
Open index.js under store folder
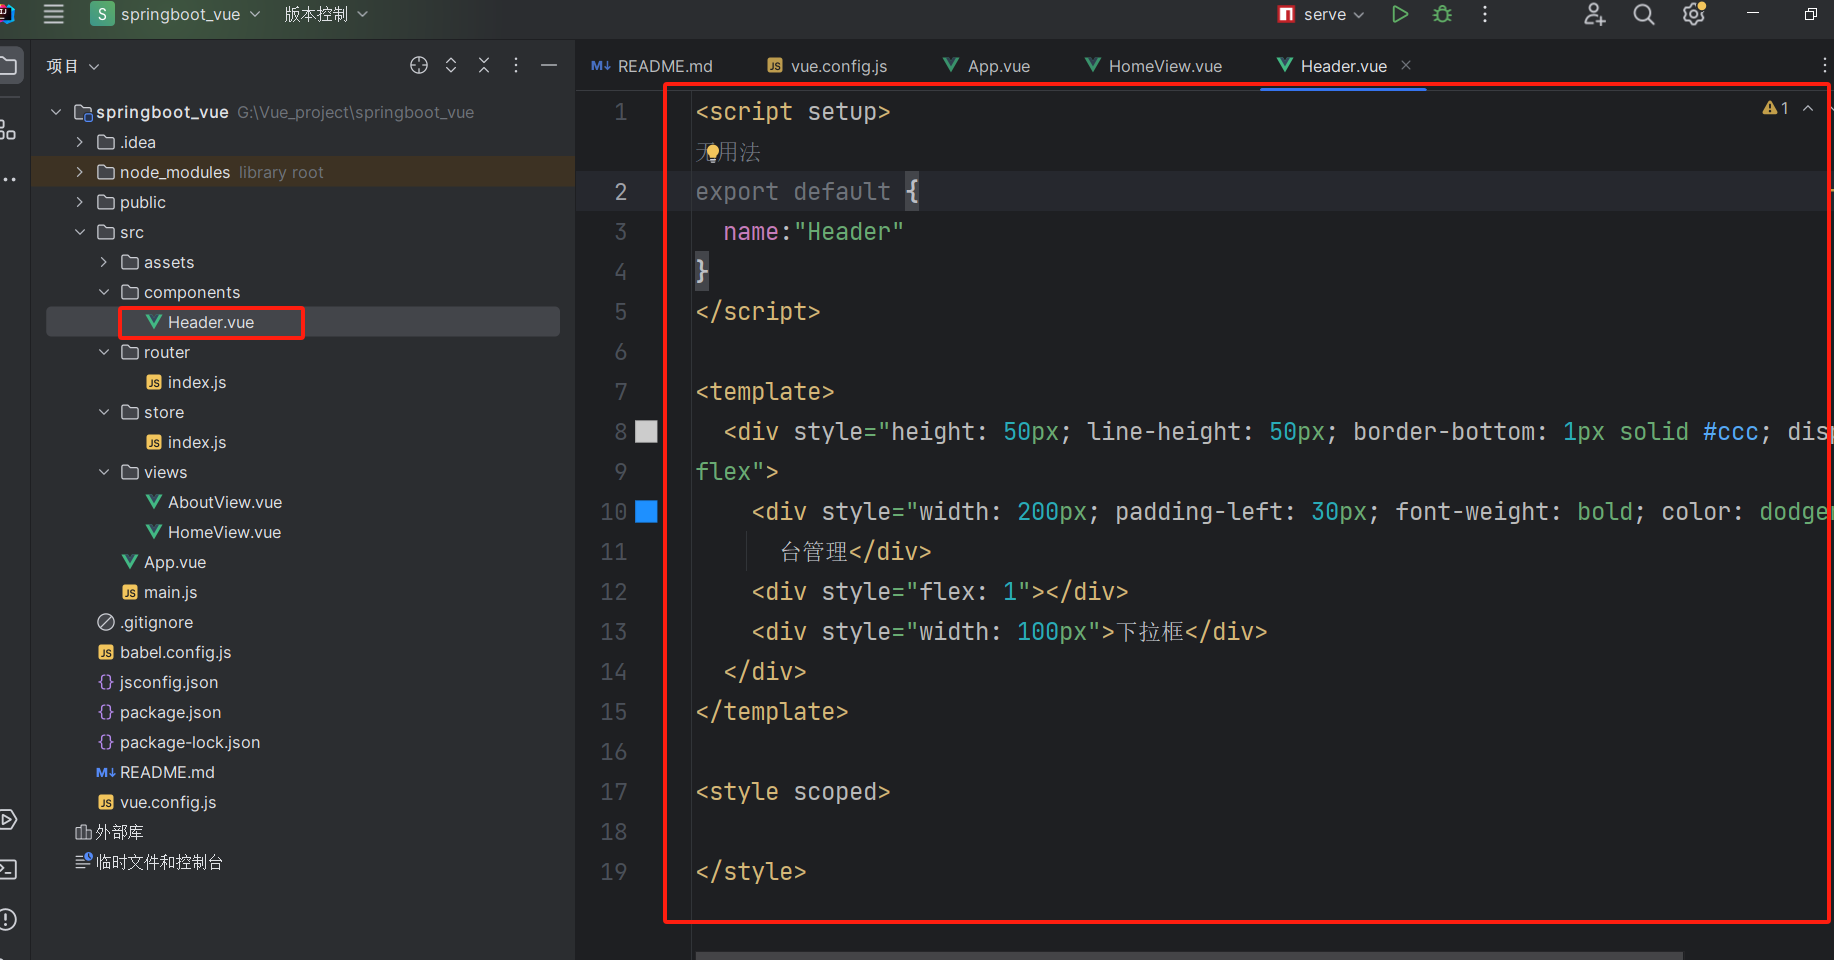186,442
